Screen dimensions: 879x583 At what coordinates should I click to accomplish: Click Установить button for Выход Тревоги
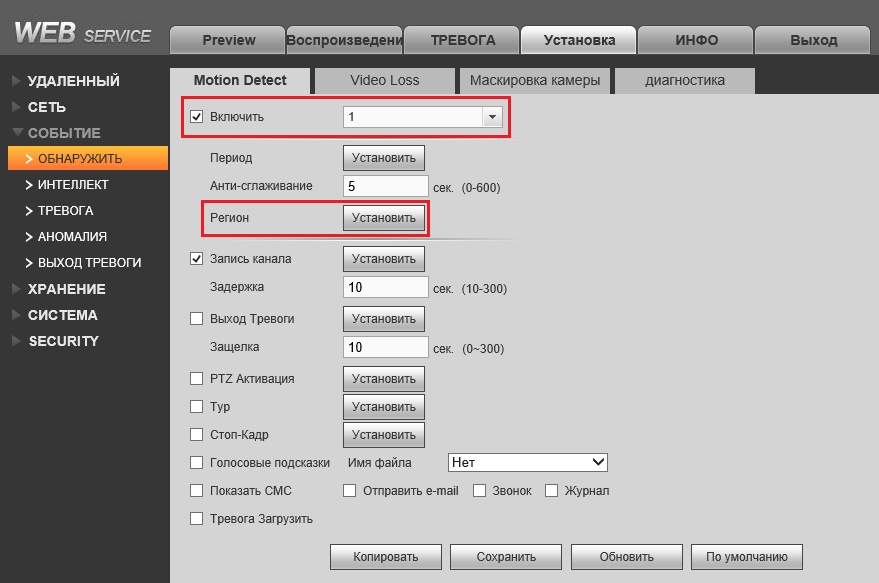point(384,319)
